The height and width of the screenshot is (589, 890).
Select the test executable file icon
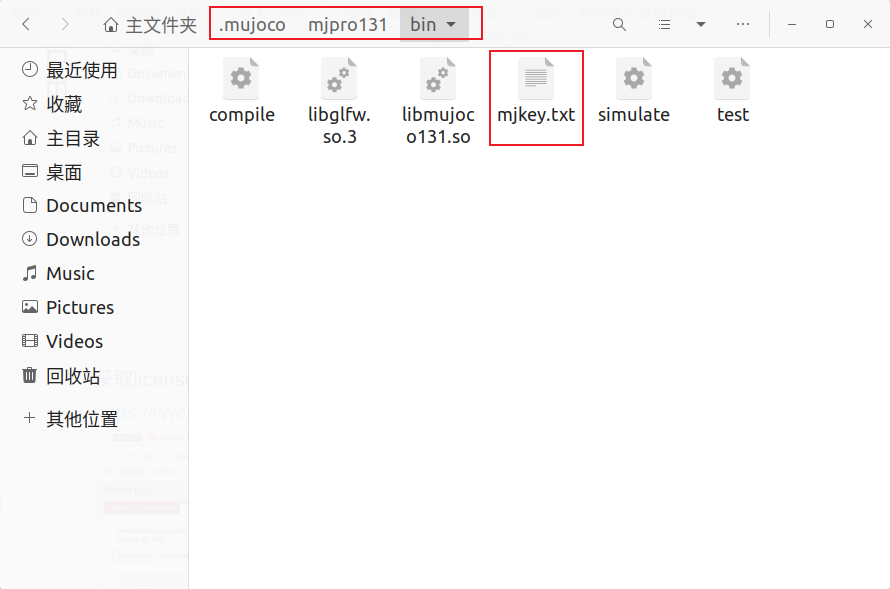pyautogui.click(x=732, y=78)
